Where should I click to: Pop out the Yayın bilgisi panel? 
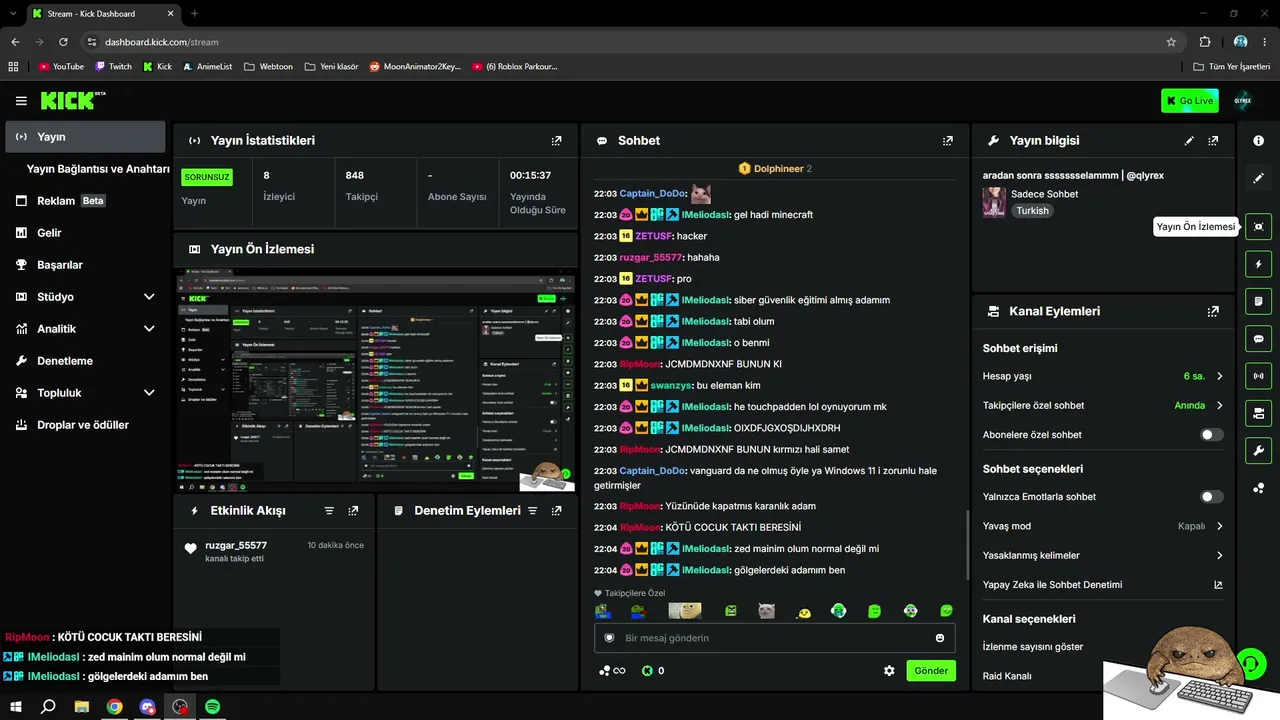pos(1213,141)
